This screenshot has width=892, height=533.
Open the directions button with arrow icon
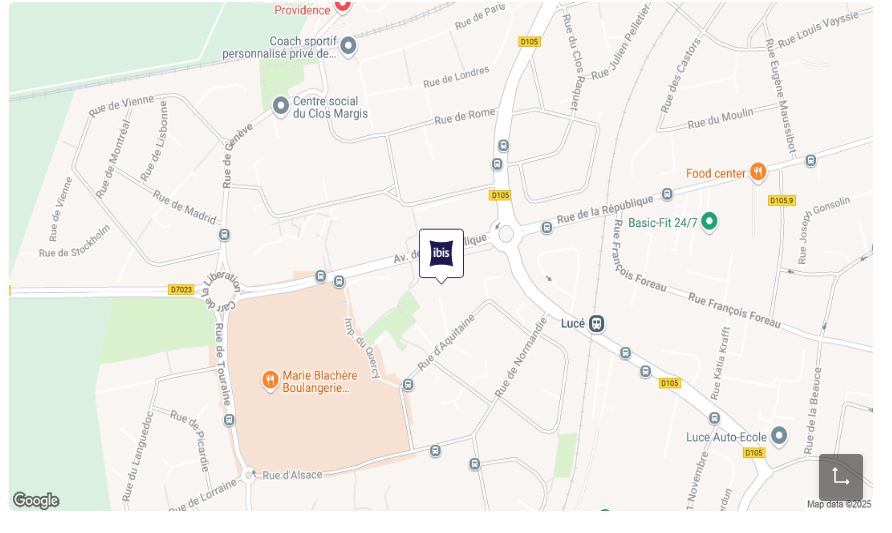[x=841, y=477]
